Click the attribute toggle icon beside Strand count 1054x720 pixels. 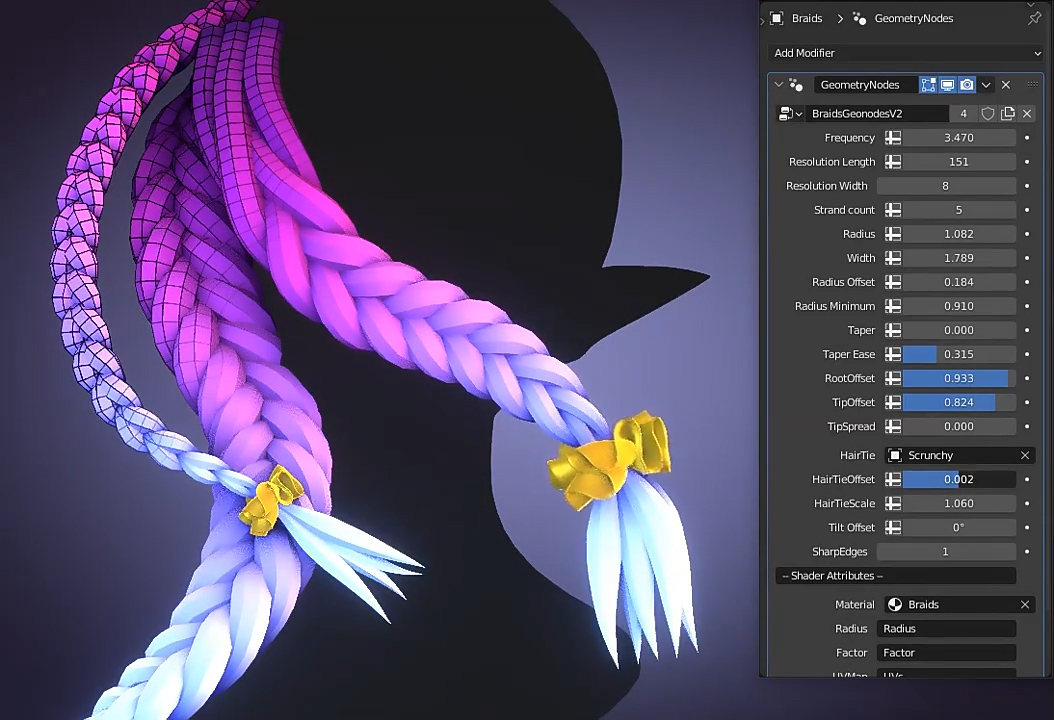click(x=893, y=210)
